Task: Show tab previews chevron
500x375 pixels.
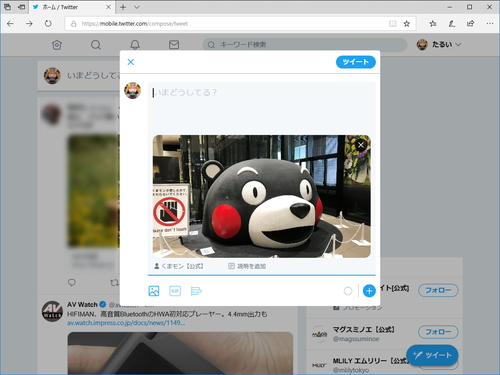Action: pyautogui.click(x=137, y=7)
